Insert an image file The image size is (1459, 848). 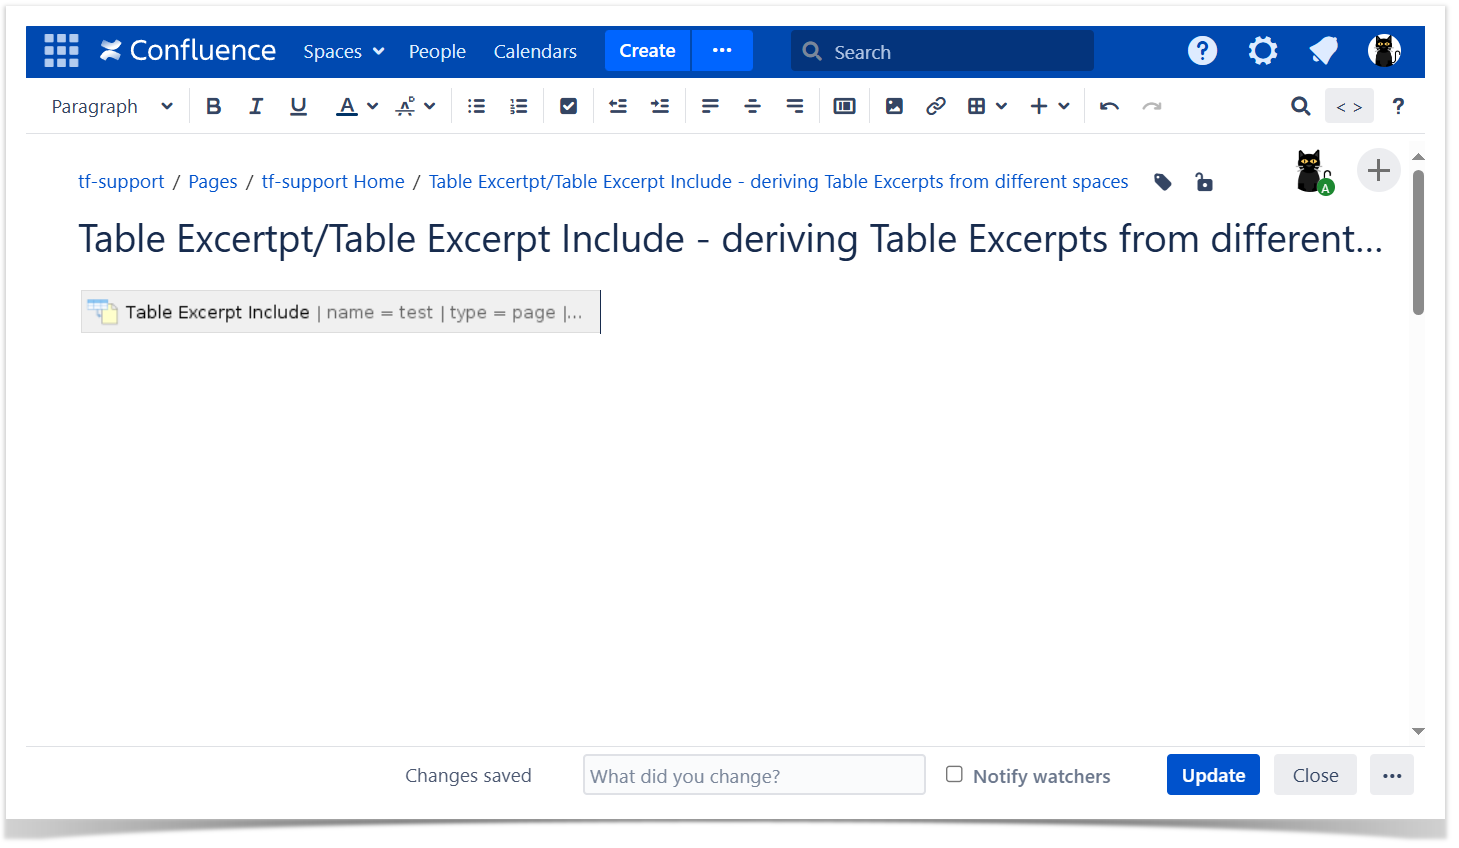click(894, 106)
